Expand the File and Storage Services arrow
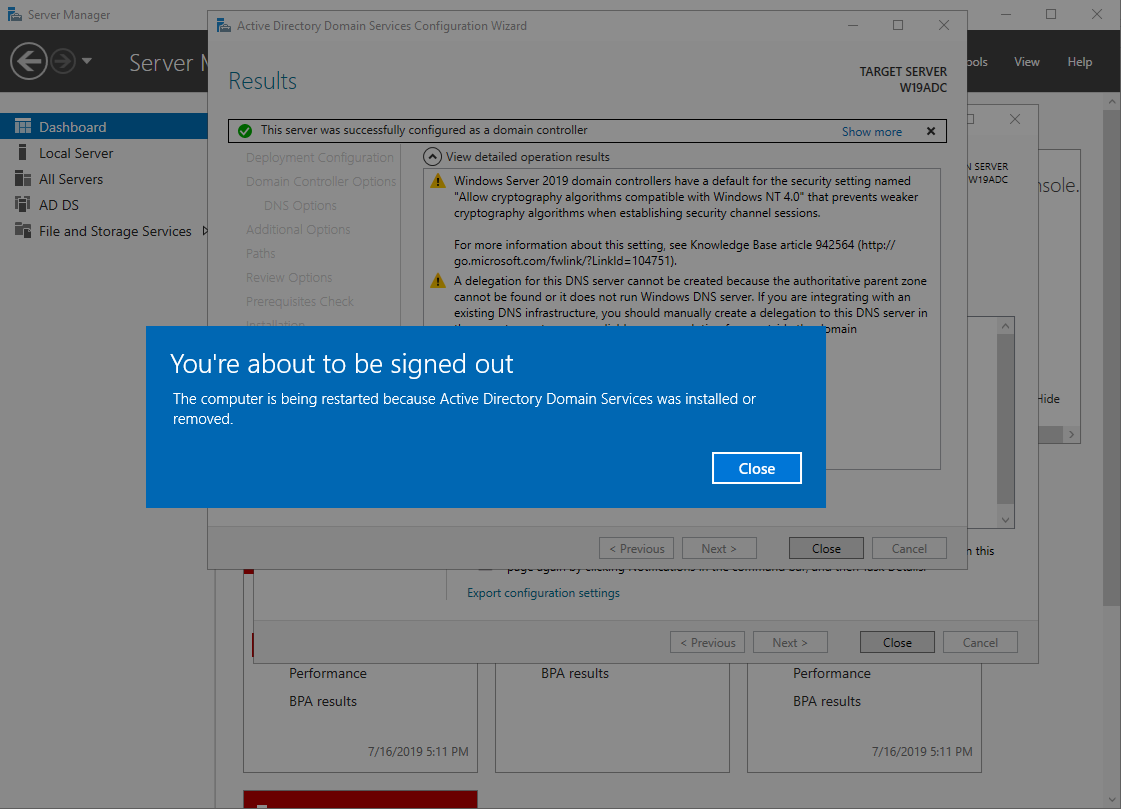 [x=205, y=231]
